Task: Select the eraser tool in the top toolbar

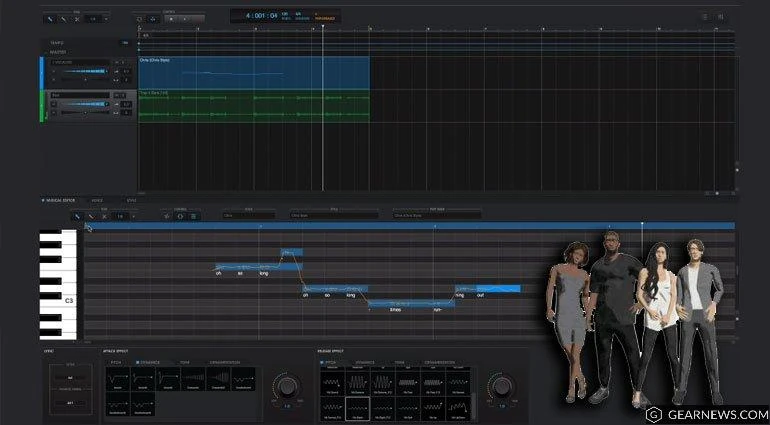Action: coord(77,19)
